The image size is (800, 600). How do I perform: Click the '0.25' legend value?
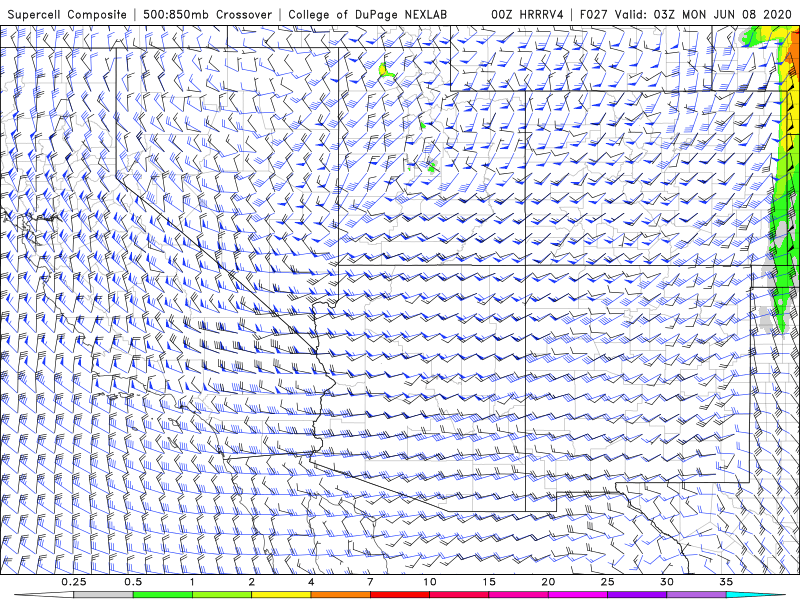click(74, 582)
